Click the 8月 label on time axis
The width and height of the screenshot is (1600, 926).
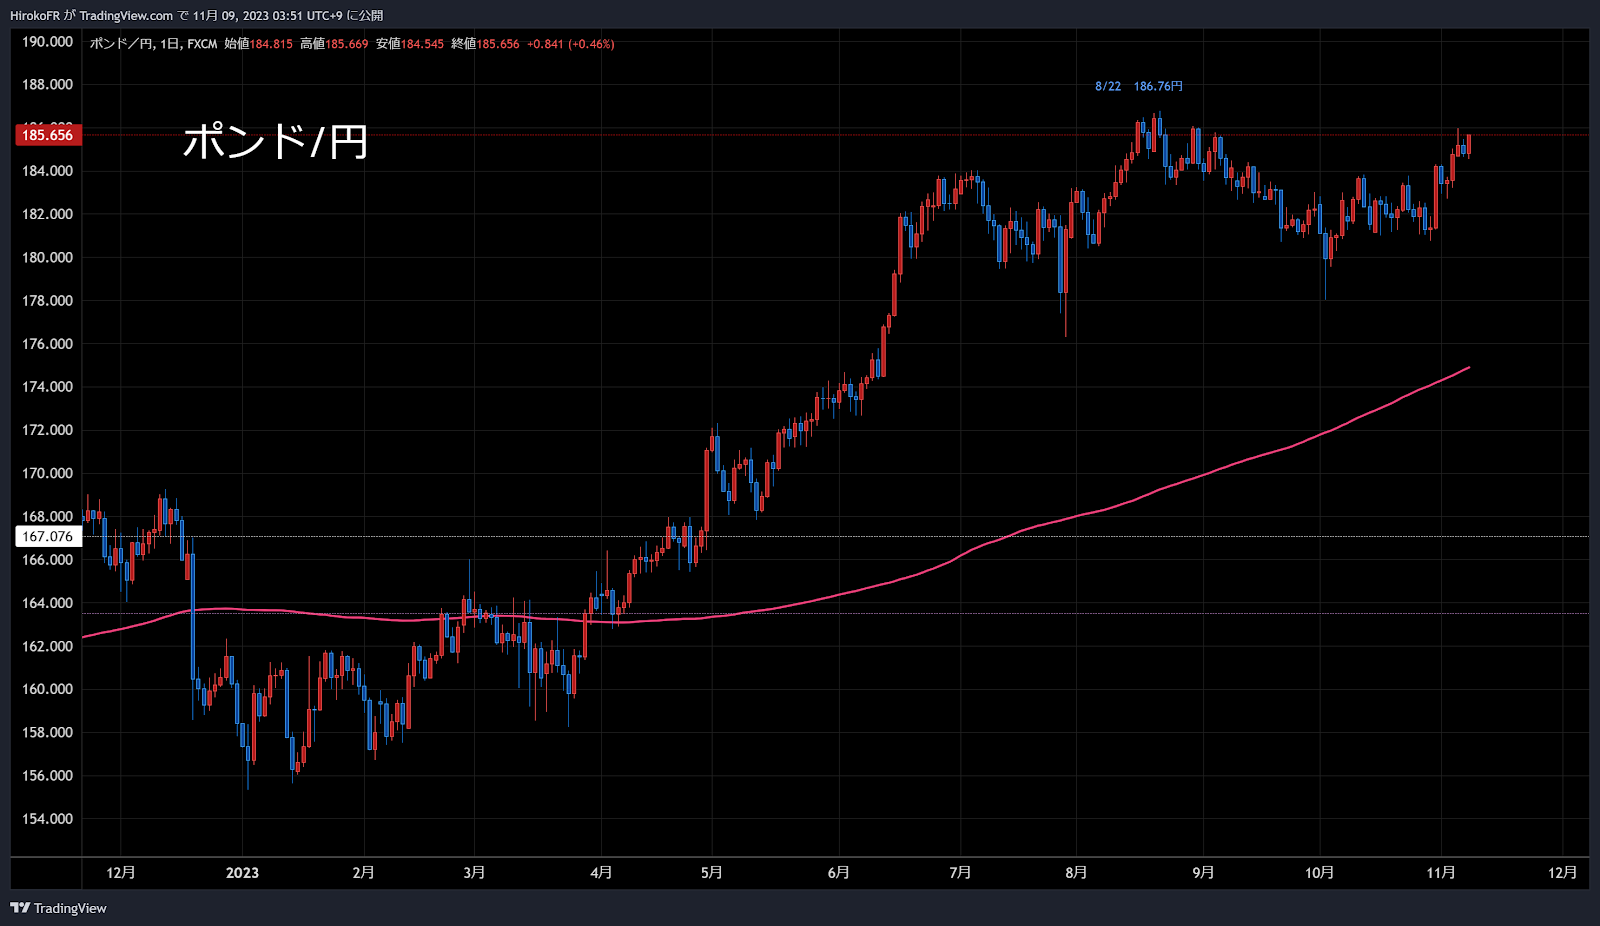click(x=1076, y=873)
